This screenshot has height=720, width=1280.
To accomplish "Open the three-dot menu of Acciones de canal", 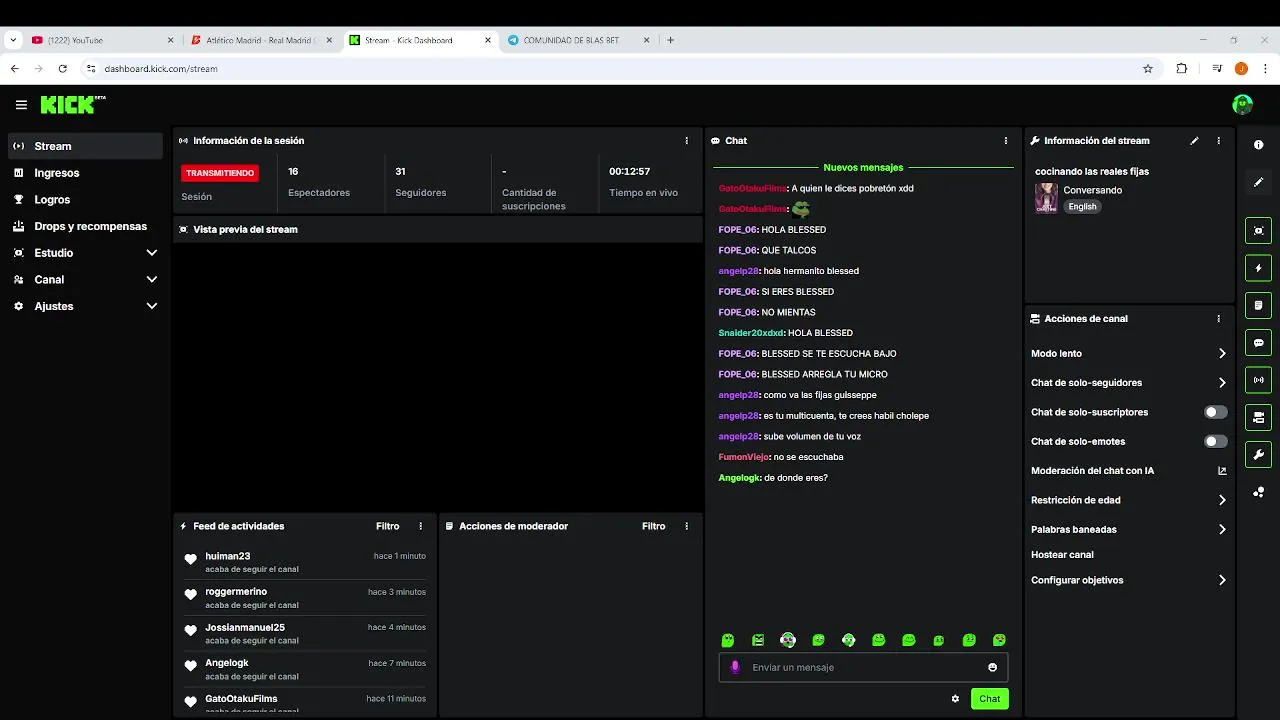I will (x=1218, y=319).
